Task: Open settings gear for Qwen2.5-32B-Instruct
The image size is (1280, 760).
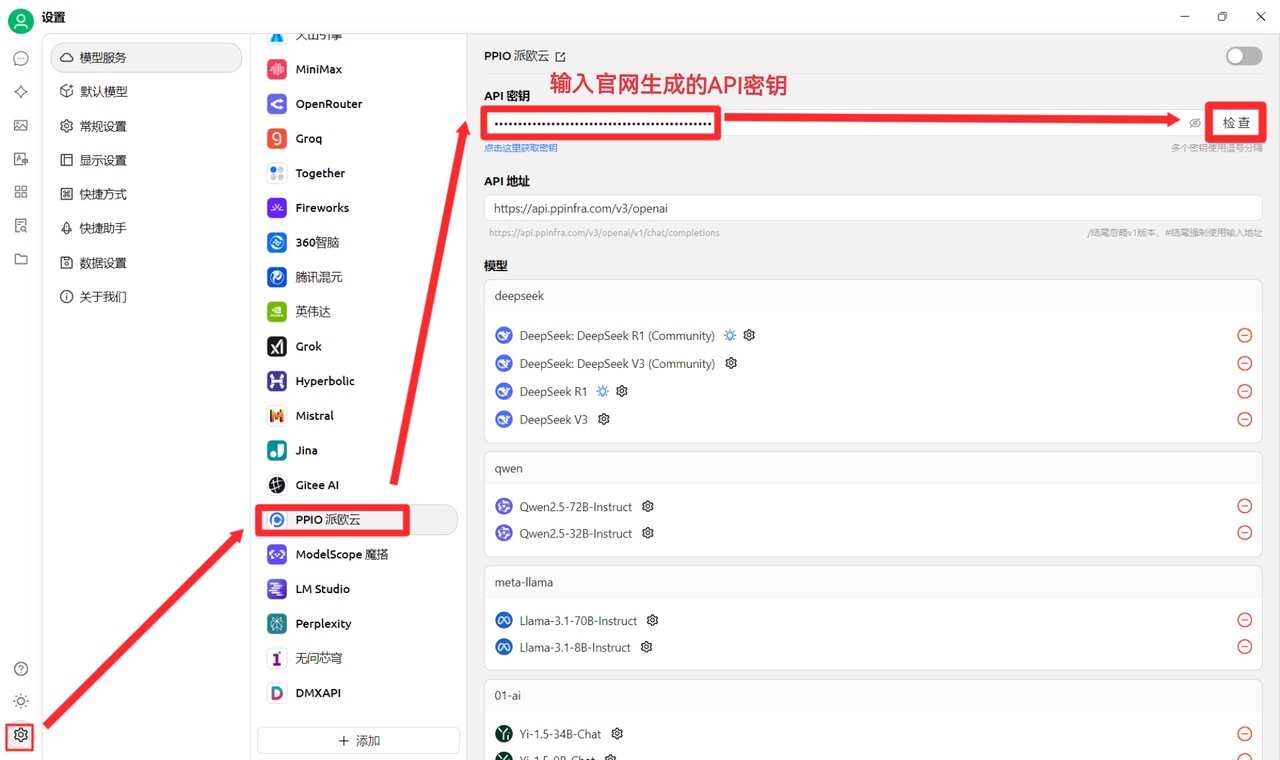Action: 648,533
